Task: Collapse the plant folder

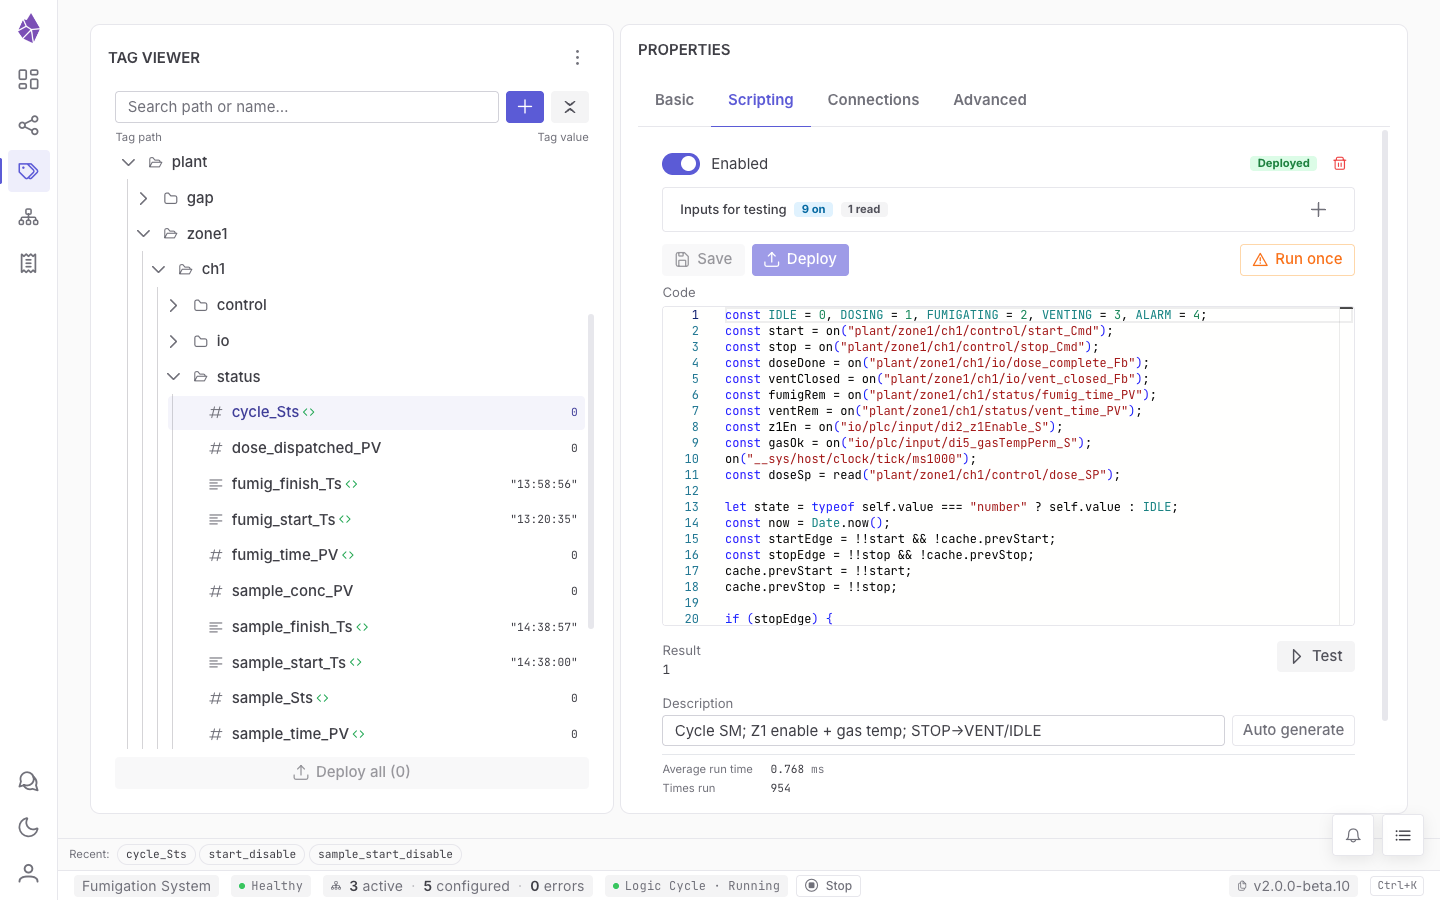Action: pyautogui.click(x=128, y=162)
